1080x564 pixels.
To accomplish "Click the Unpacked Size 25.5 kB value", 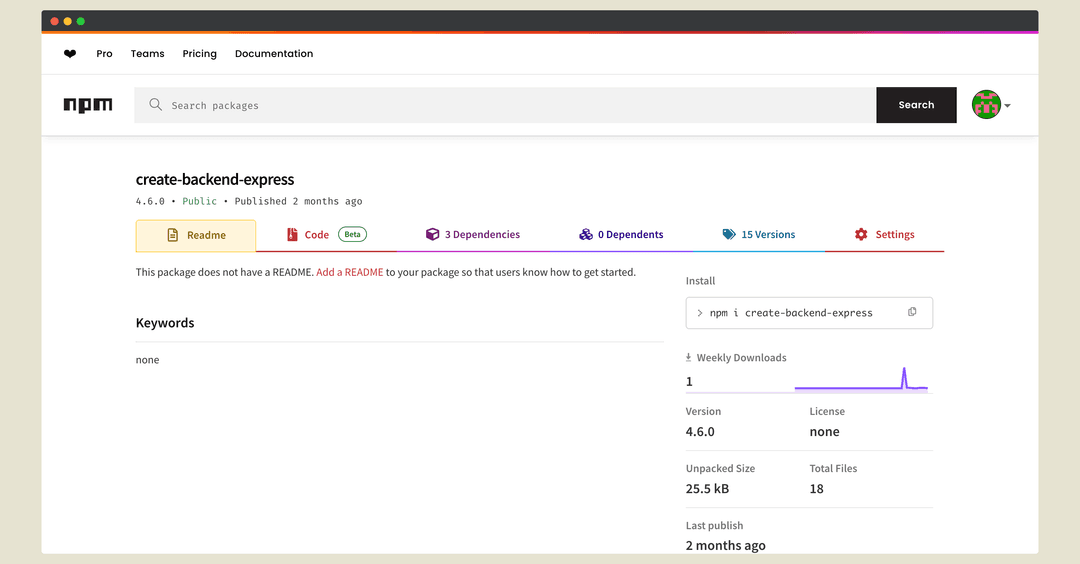I will pyautogui.click(x=707, y=489).
